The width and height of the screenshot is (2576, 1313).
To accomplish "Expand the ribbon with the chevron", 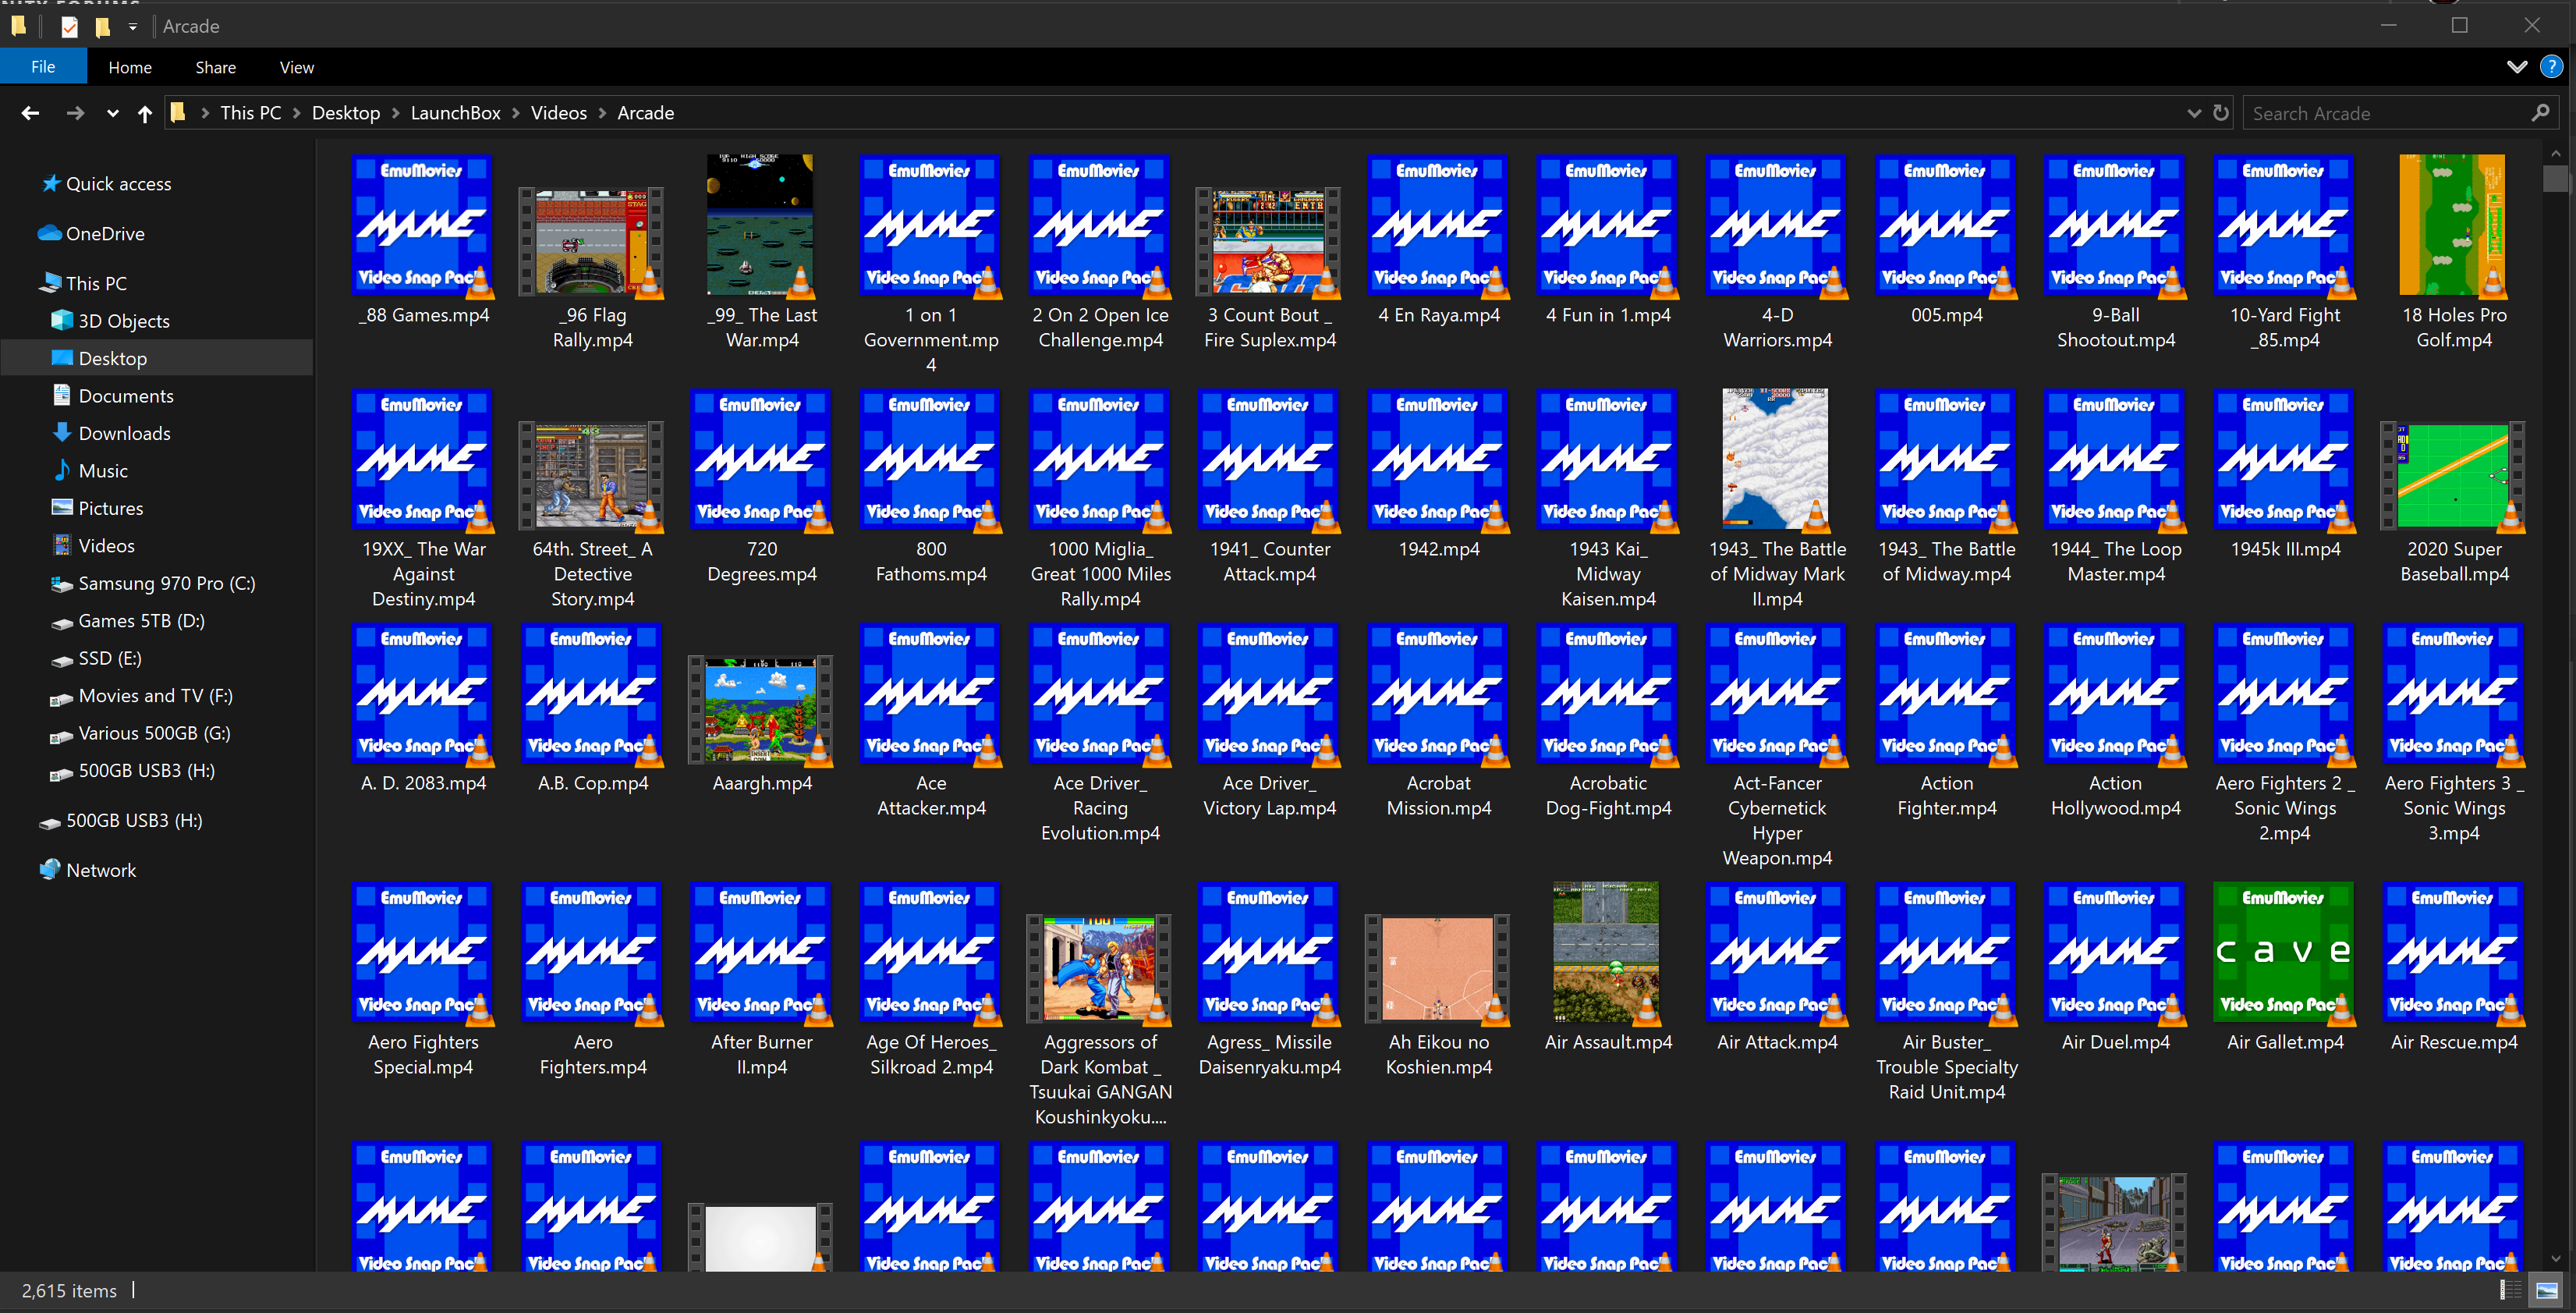I will point(2517,67).
